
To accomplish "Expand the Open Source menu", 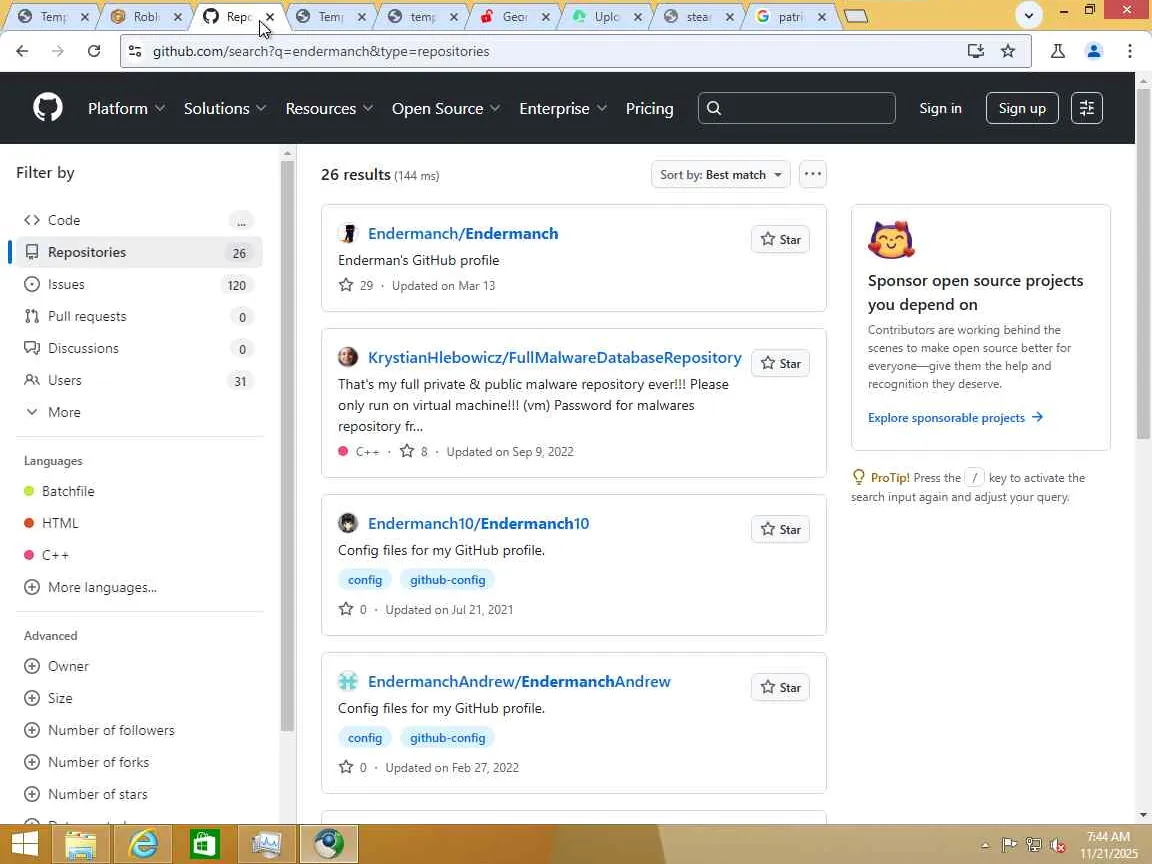I will (446, 108).
